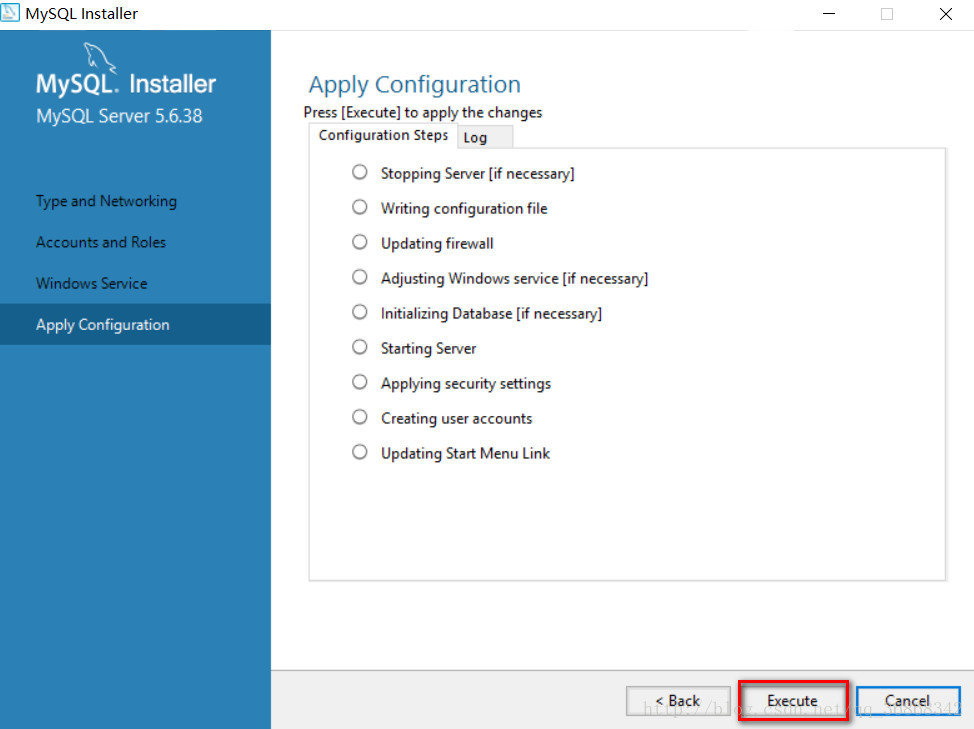Click the 'Starting Server' step text
Viewport: 974px width, 729px height.
pyautogui.click(x=429, y=348)
